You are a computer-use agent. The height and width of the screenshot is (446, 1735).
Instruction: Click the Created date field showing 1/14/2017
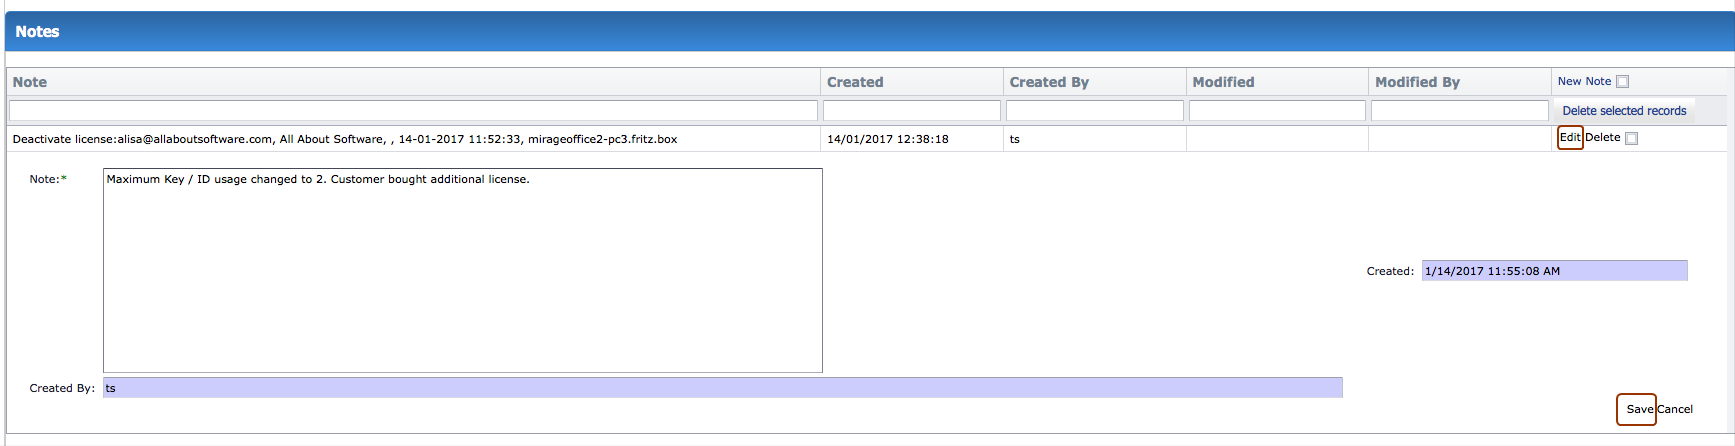[x=1554, y=271]
